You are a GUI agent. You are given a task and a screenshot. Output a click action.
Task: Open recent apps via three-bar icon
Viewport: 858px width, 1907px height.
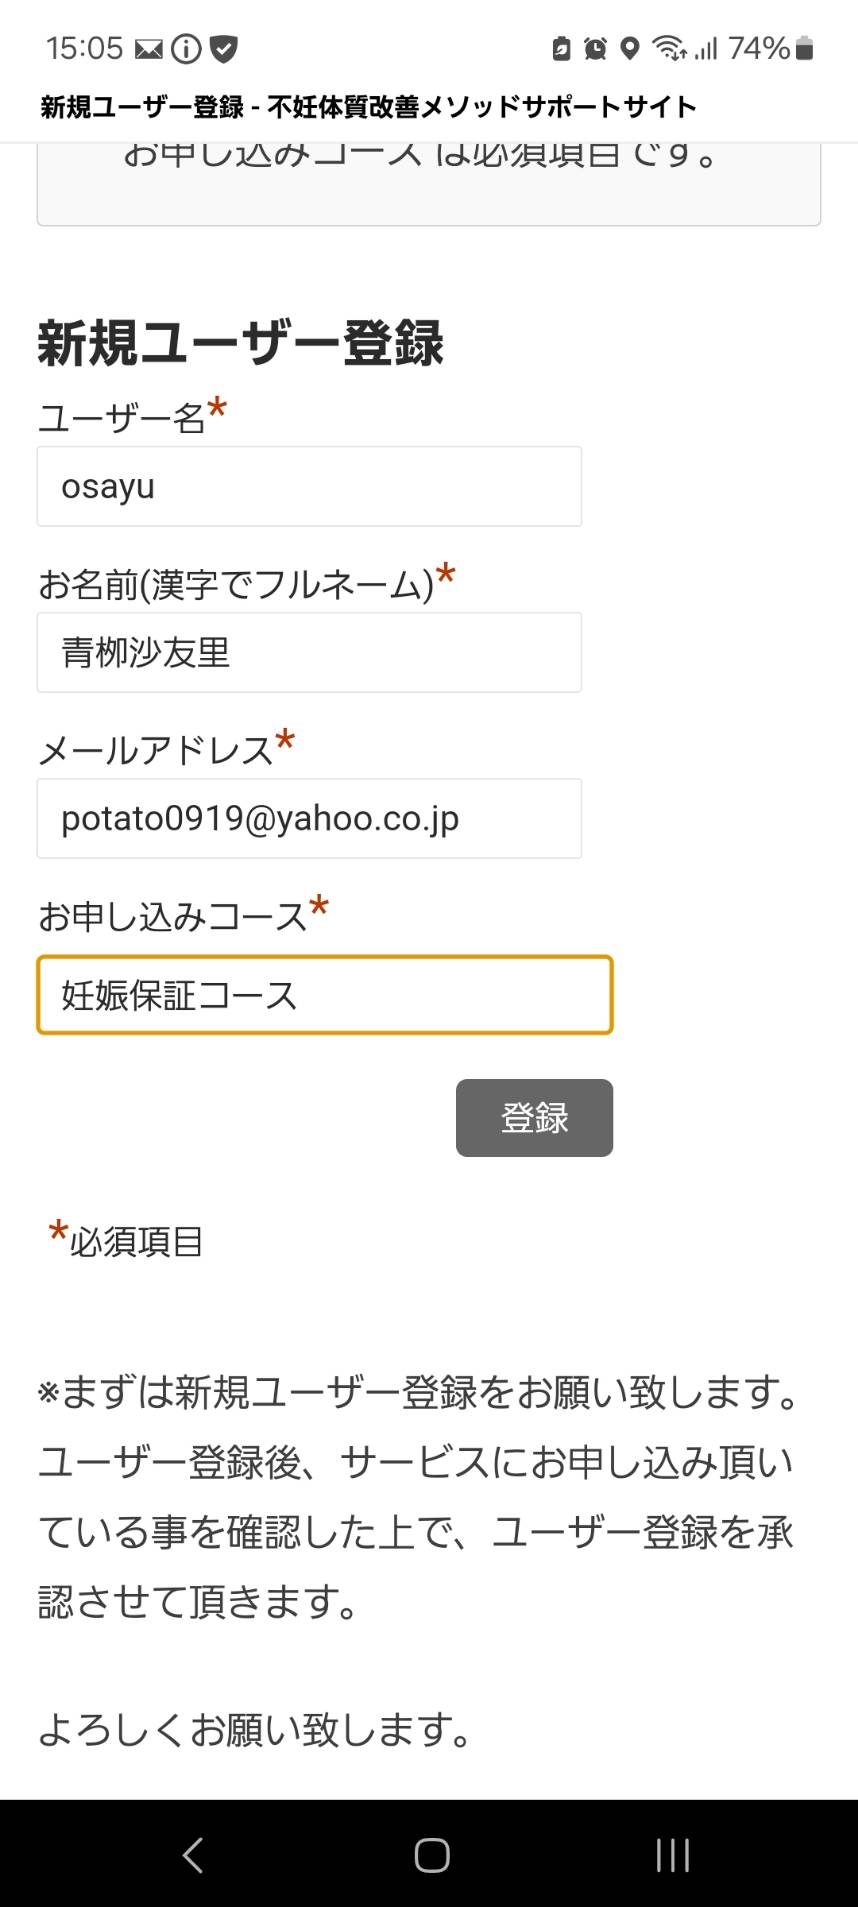coord(672,1855)
